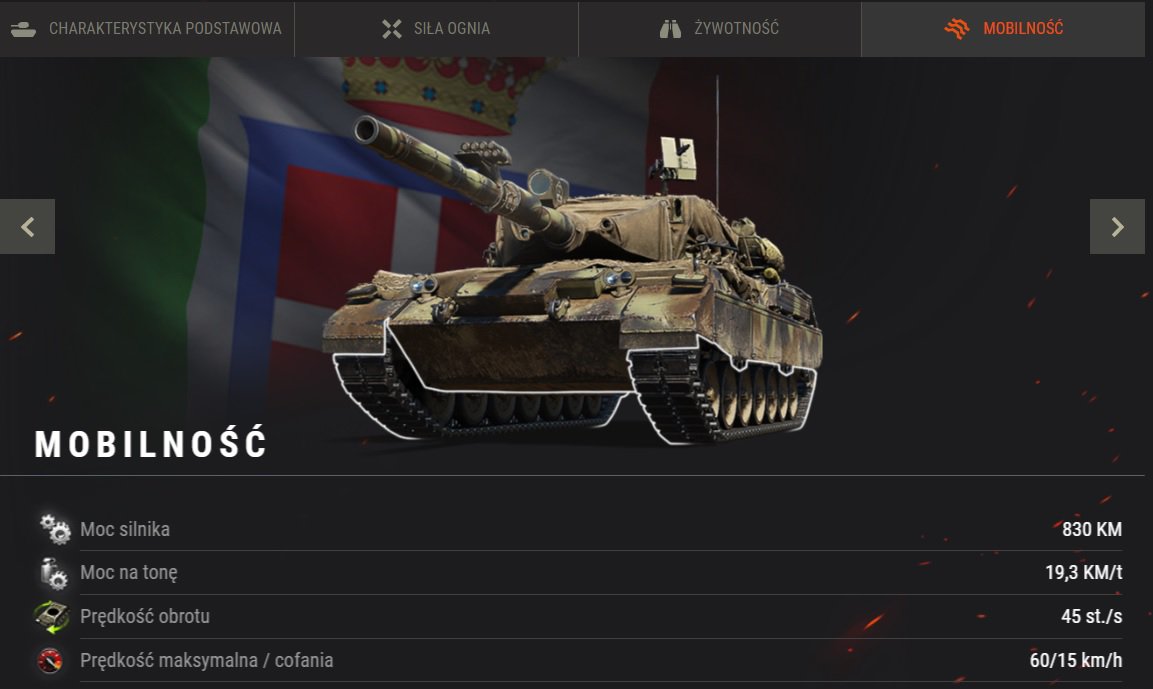Click the 19,3 KM/t value
This screenshot has height=689, width=1153.
(x=1083, y=572)
